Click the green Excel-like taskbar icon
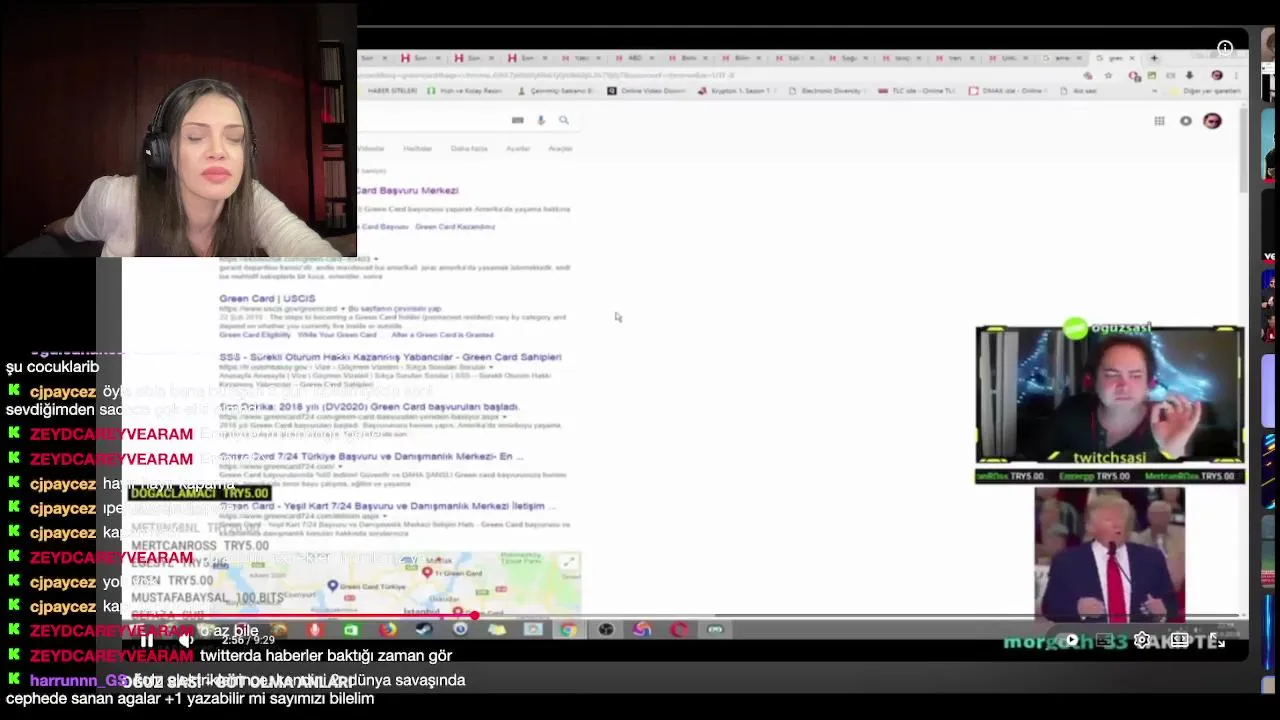 (351, 629)
